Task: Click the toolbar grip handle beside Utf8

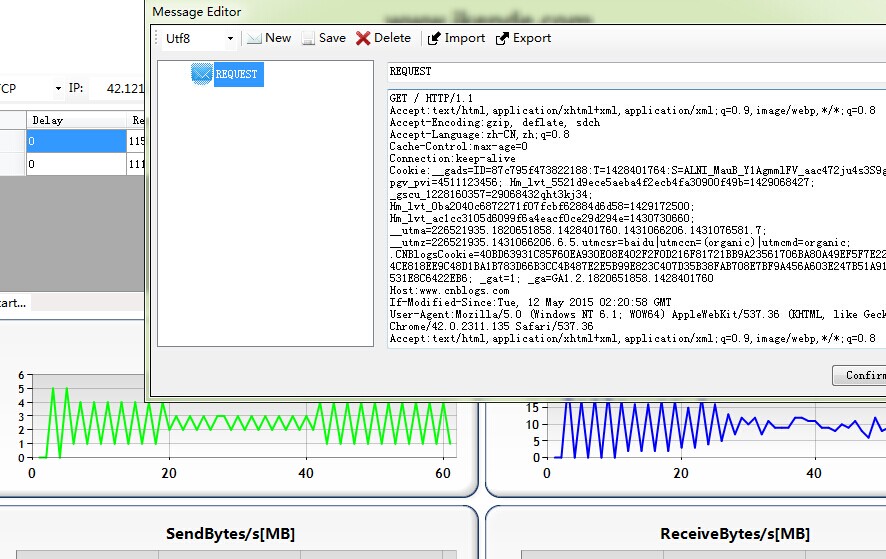Action: click(x=157, y=38)
